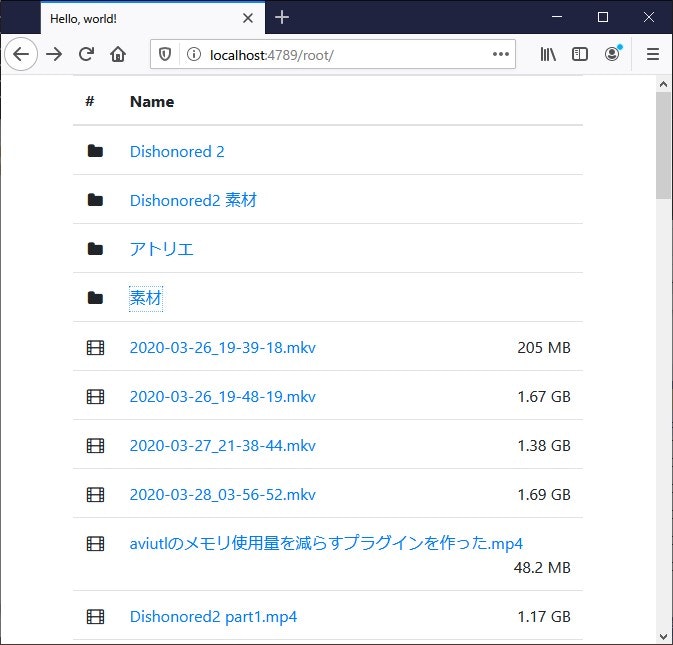Reload the current page
This screenshot has width=673, height=645.
pos(86,54)
